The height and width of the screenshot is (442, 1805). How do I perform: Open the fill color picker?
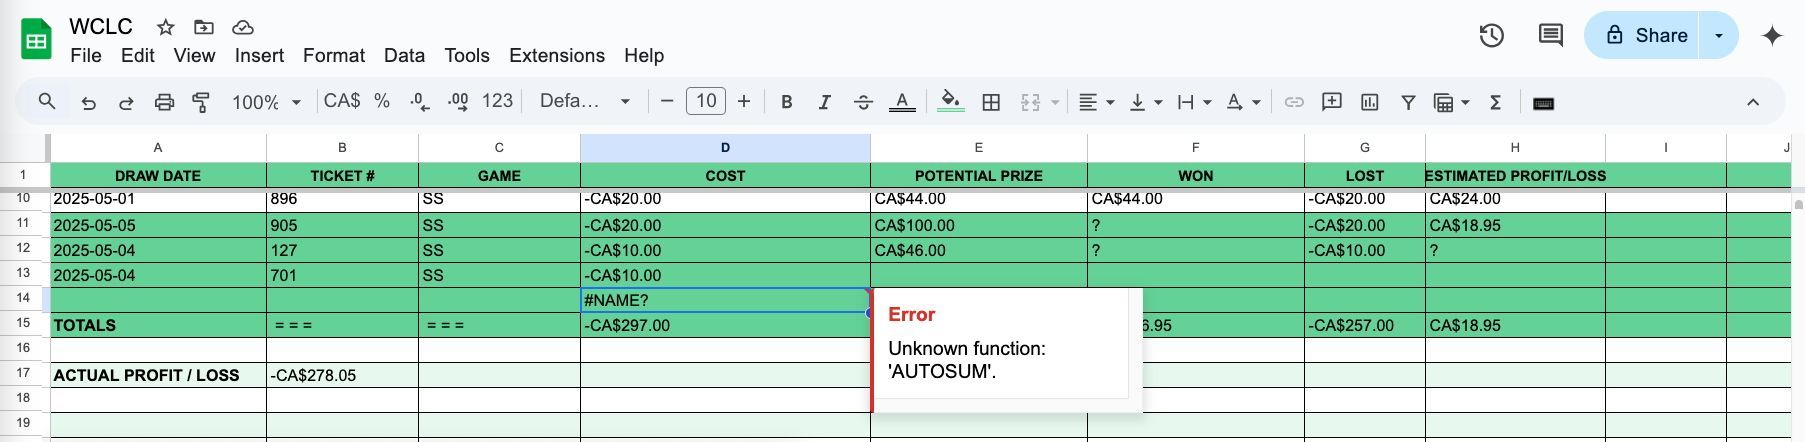point(951,102)
